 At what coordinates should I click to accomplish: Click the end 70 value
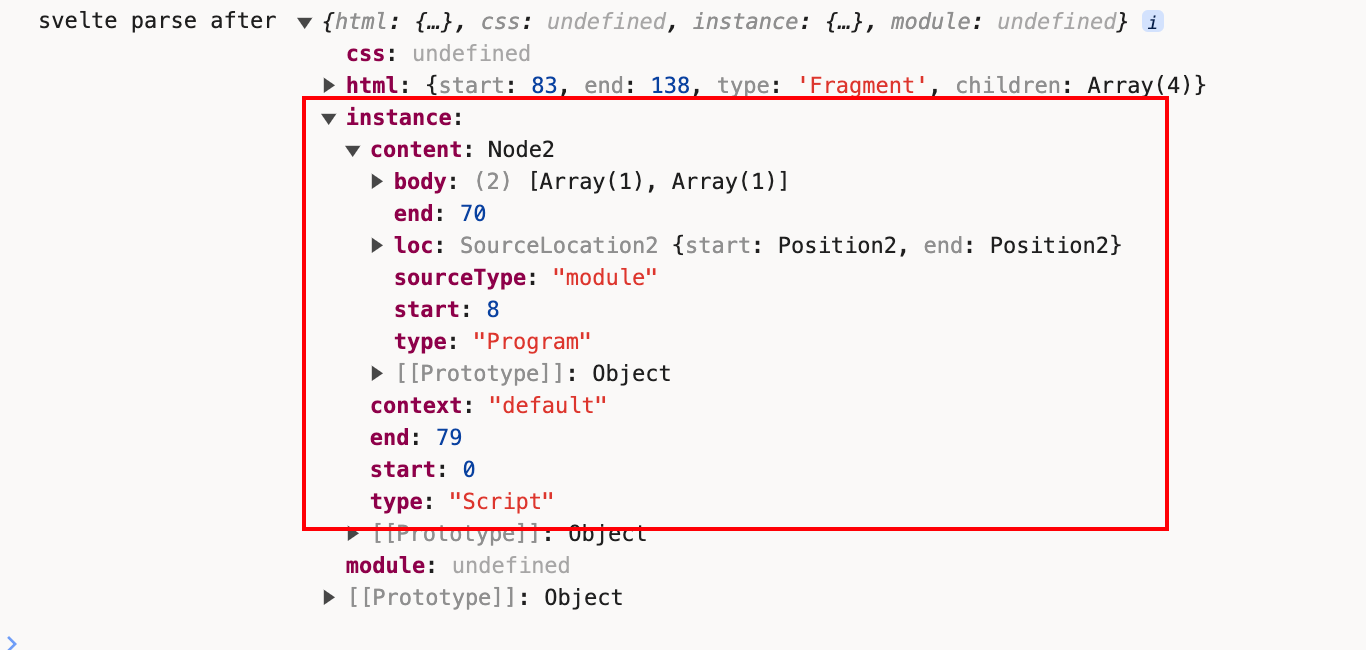click(x=472, y=214)
